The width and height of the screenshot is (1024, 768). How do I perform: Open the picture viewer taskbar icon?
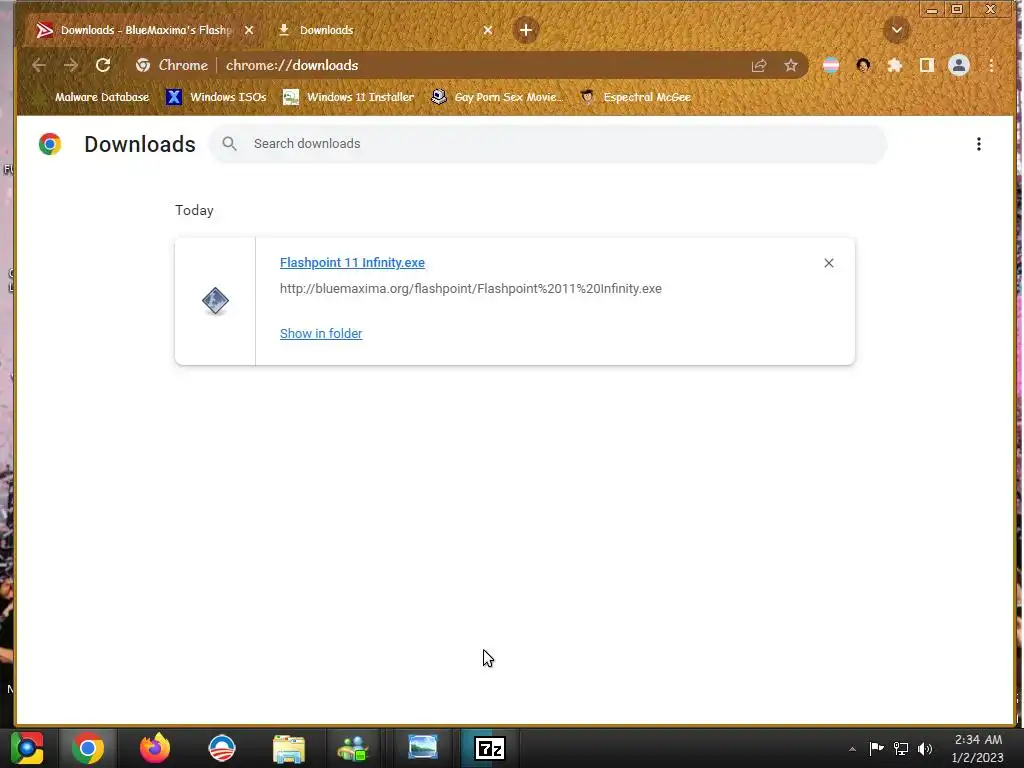423,747
